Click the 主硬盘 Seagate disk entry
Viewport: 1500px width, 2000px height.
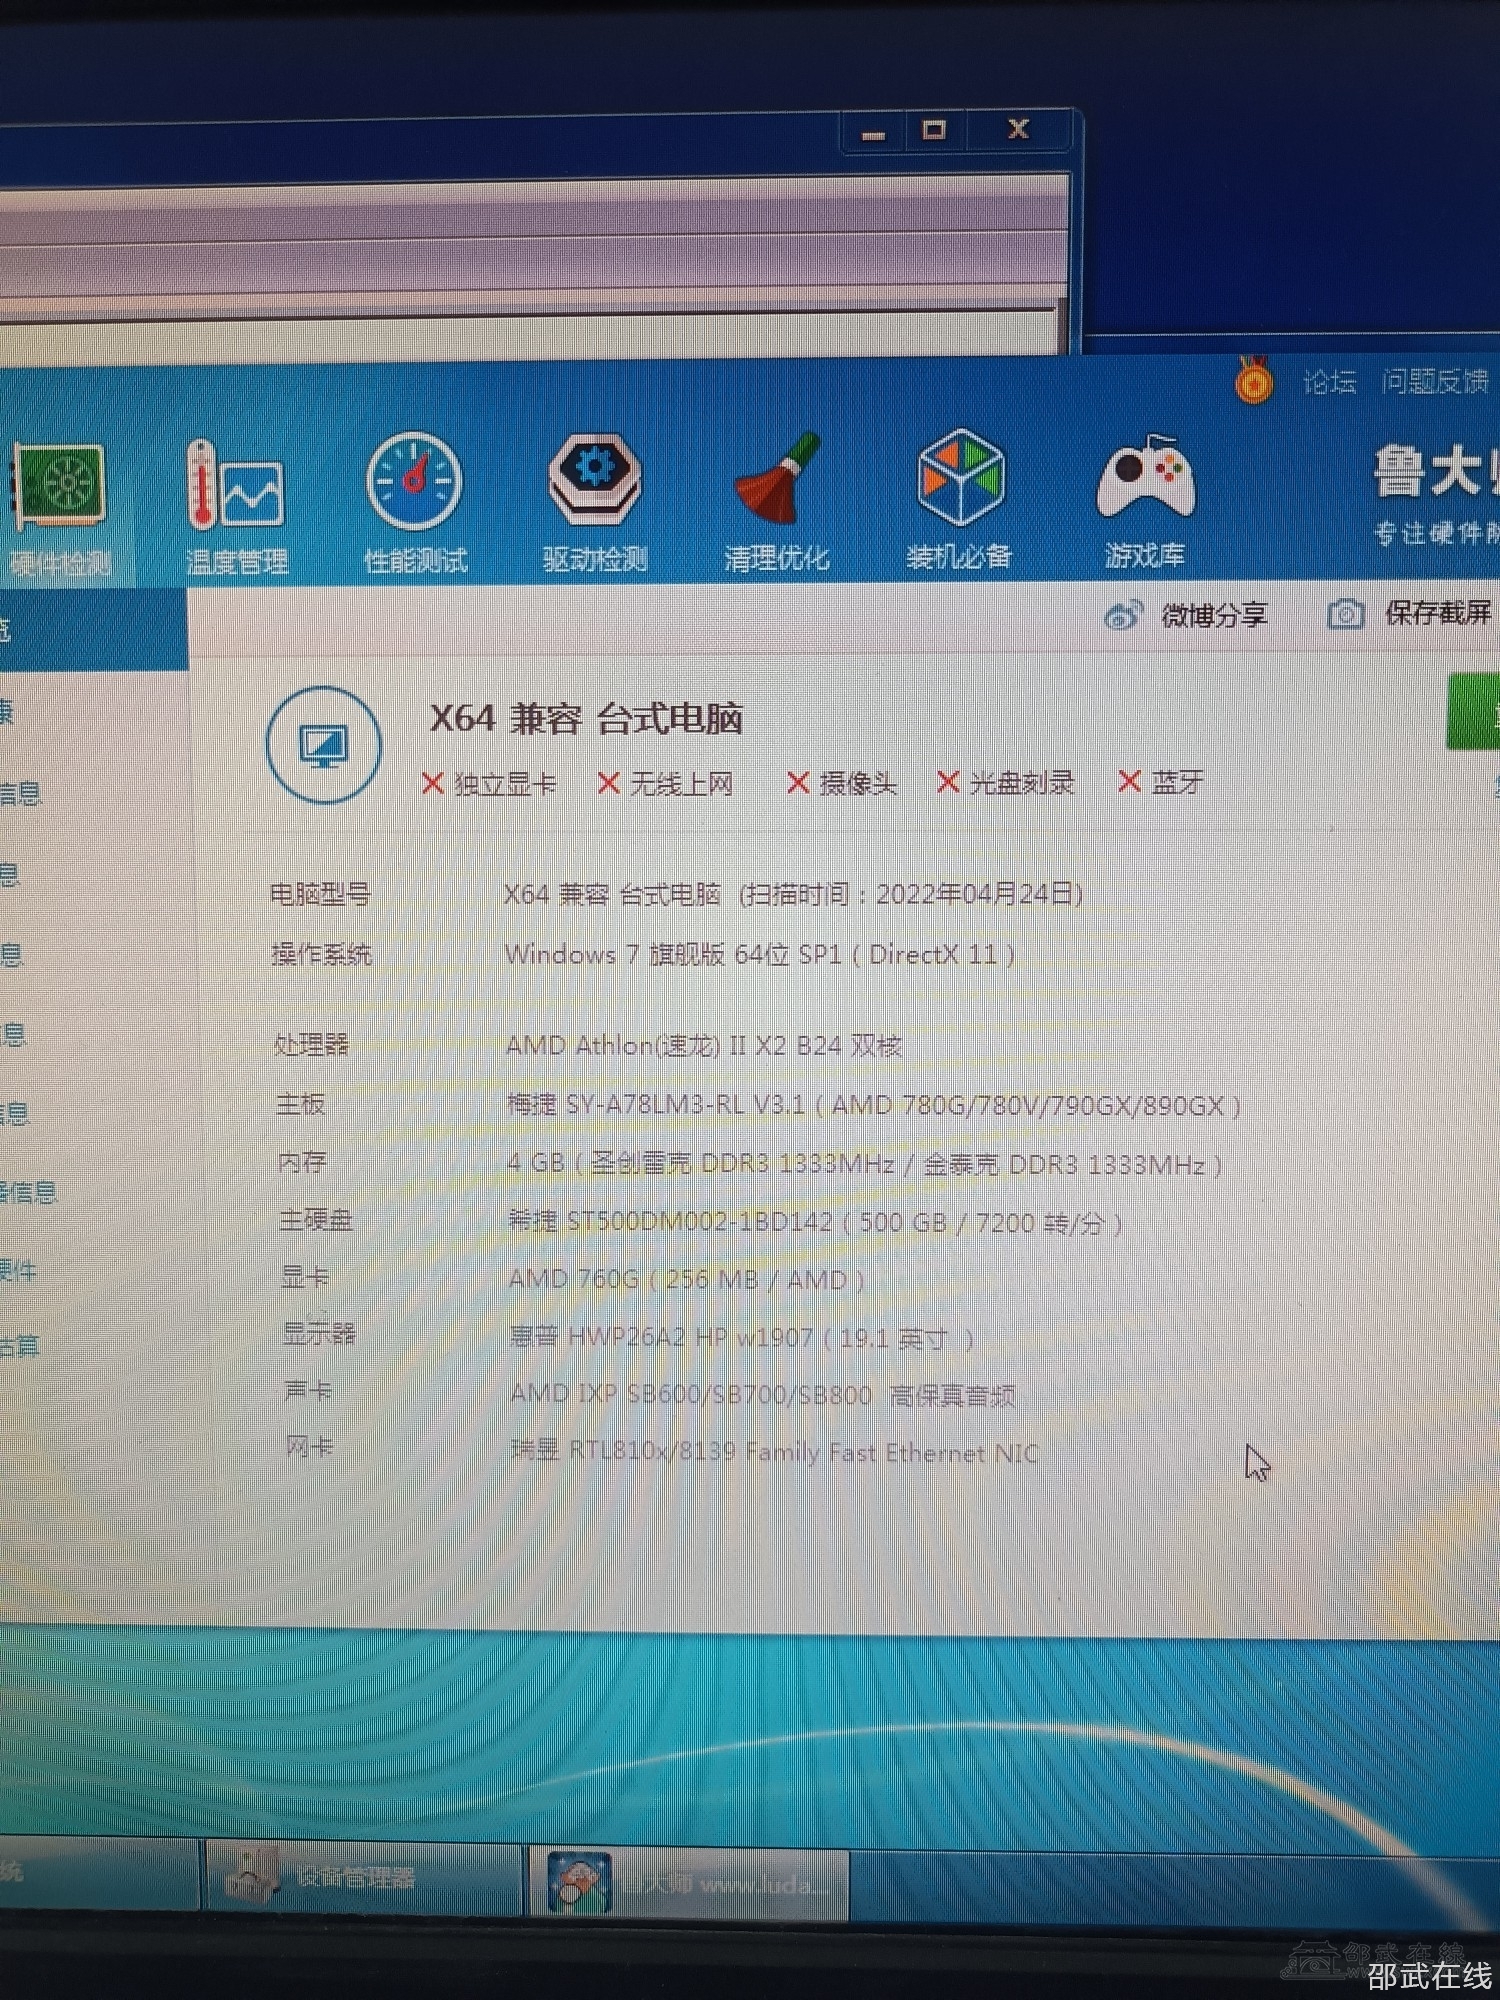(814, 1222)
